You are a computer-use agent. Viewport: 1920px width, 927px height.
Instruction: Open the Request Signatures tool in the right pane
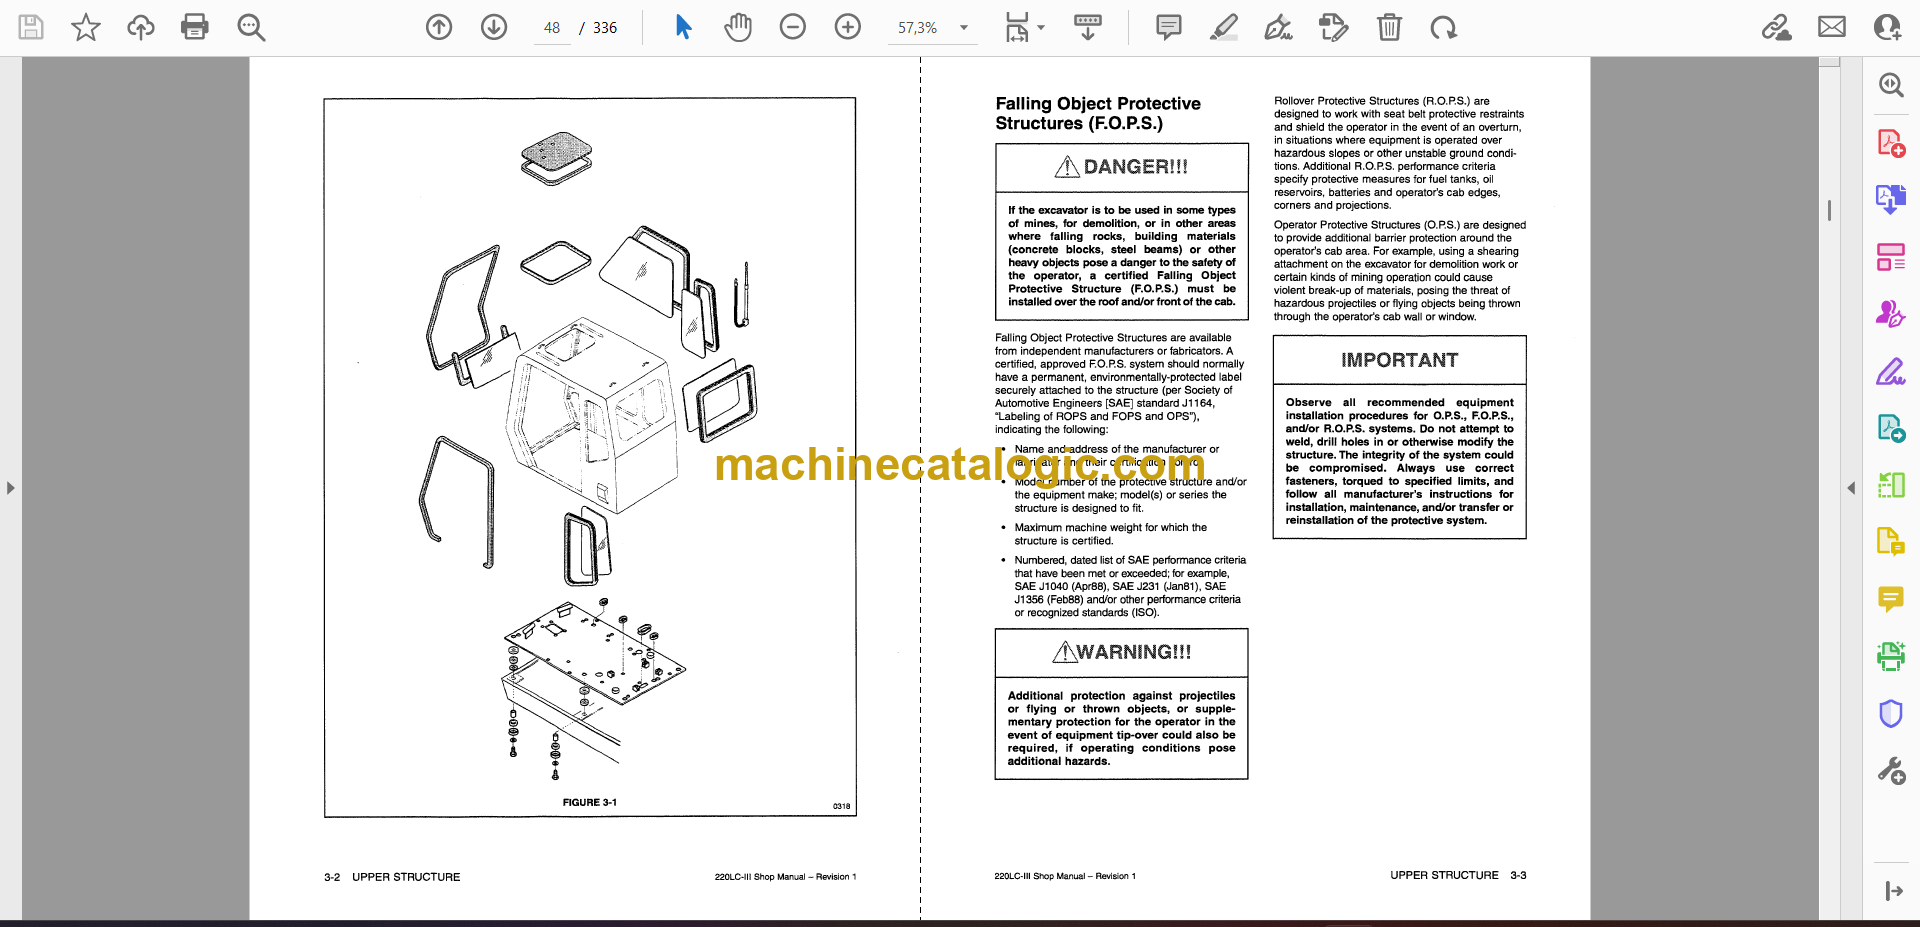pyautogui.click(x=1891, y=314)
